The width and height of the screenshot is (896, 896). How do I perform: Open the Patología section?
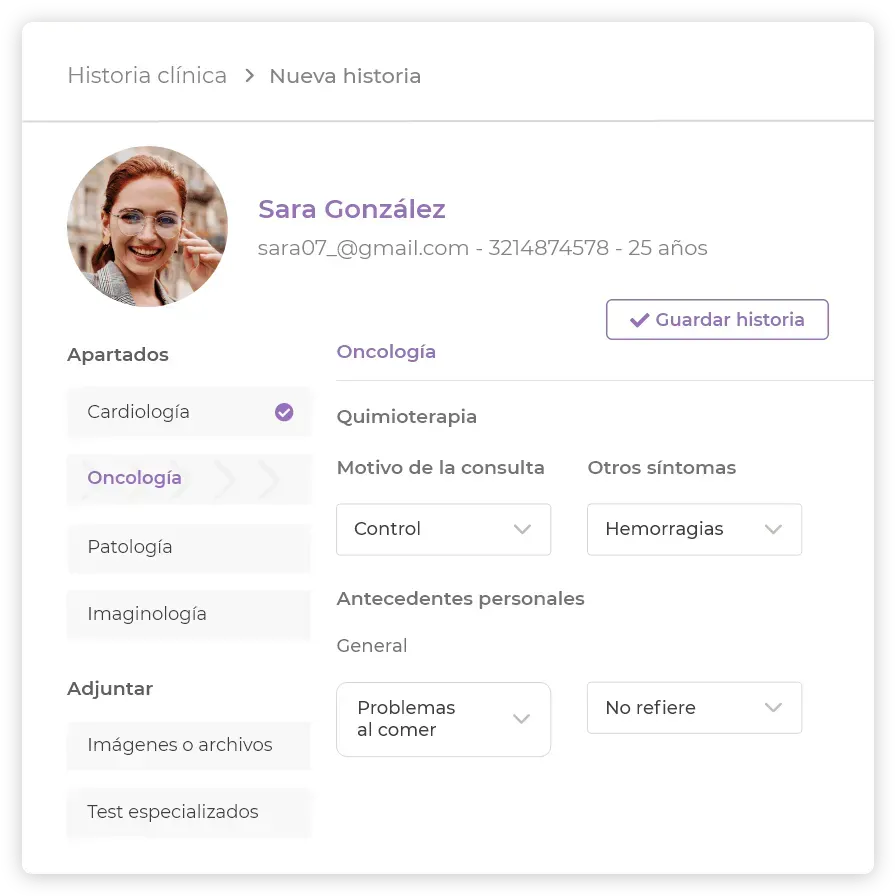[189, 547]
